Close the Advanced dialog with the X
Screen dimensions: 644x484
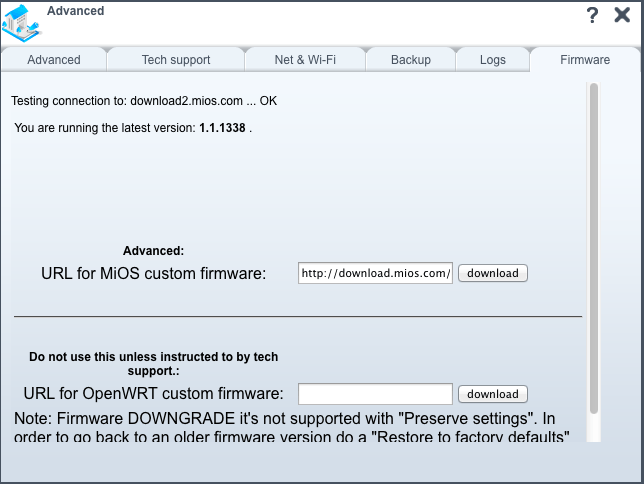[x=622, y=15]
